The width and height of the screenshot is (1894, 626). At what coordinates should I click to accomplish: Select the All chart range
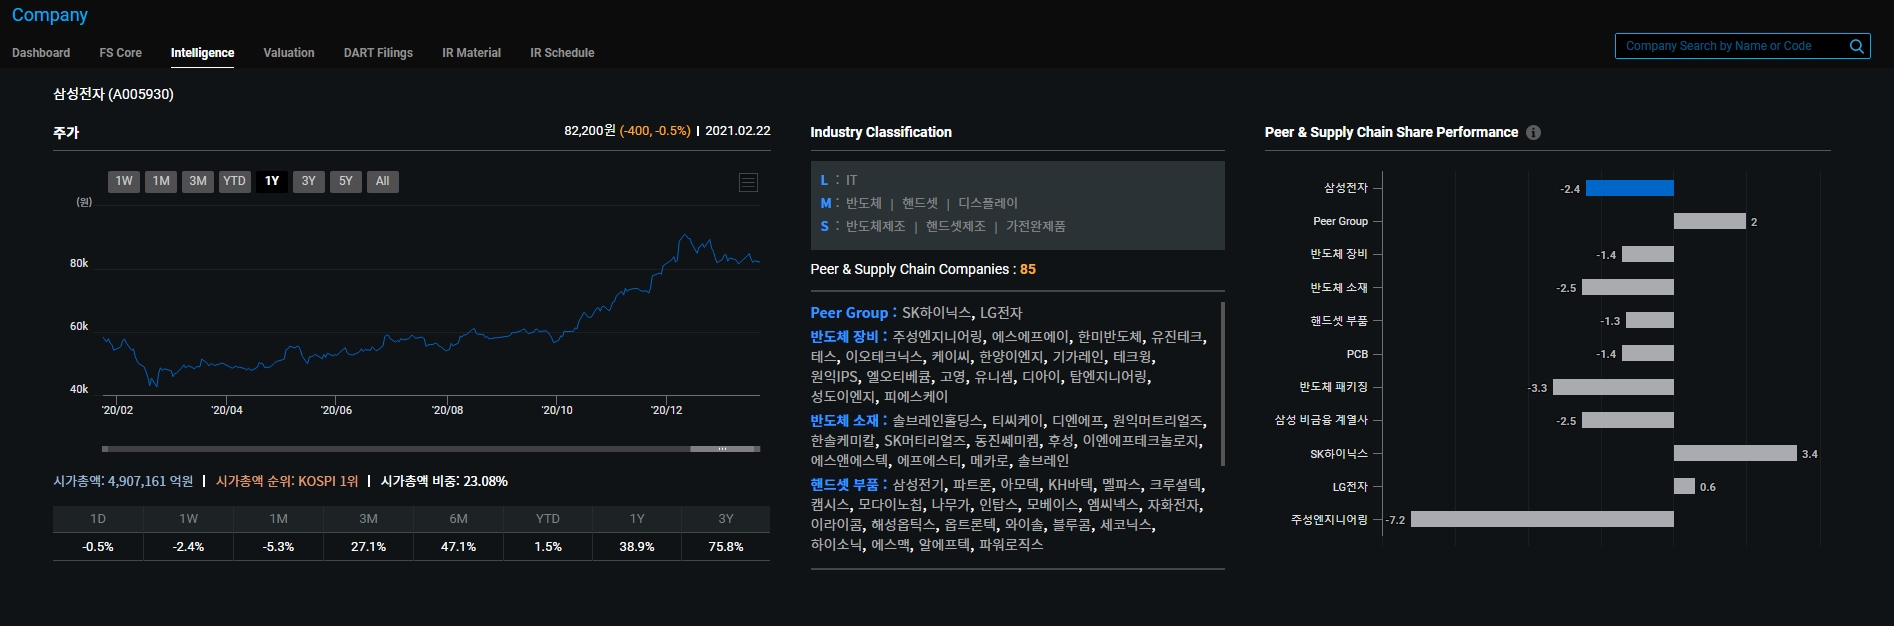[x=383, y=181]
